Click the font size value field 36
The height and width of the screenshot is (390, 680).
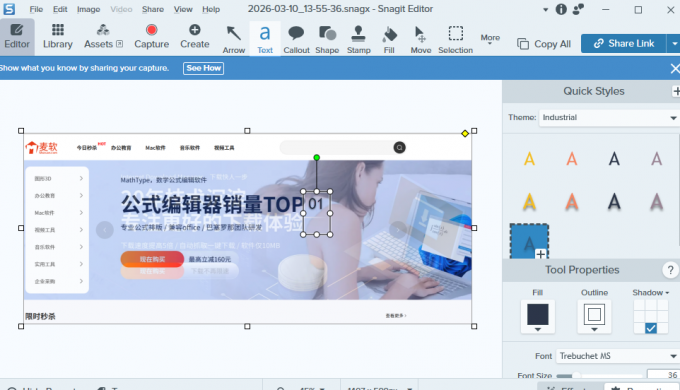[664, 375]
